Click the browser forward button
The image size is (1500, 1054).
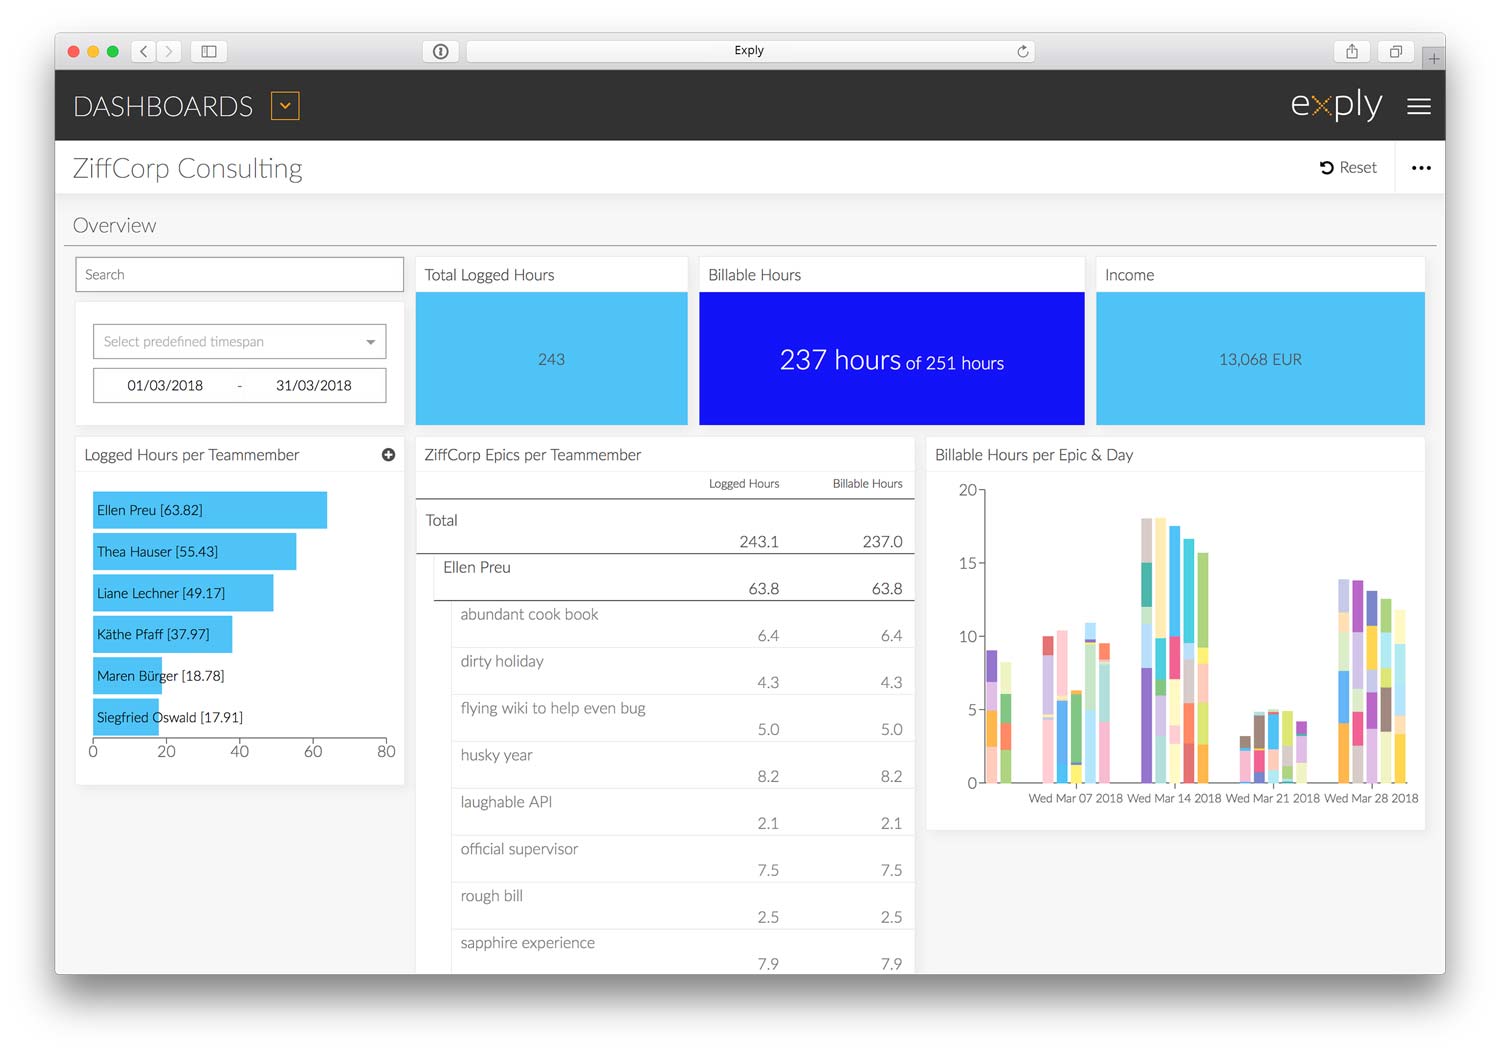[x=169, y=51]
